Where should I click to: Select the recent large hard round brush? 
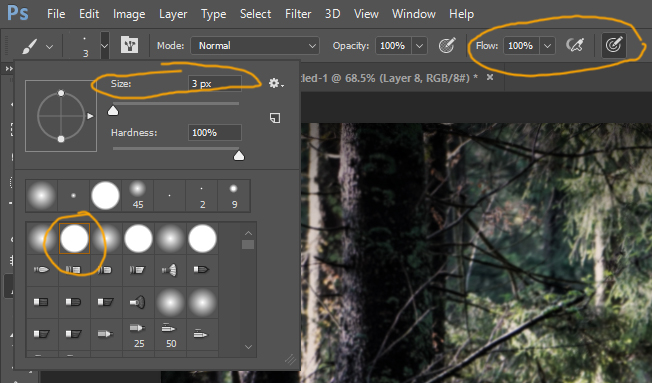pos(105,195)
